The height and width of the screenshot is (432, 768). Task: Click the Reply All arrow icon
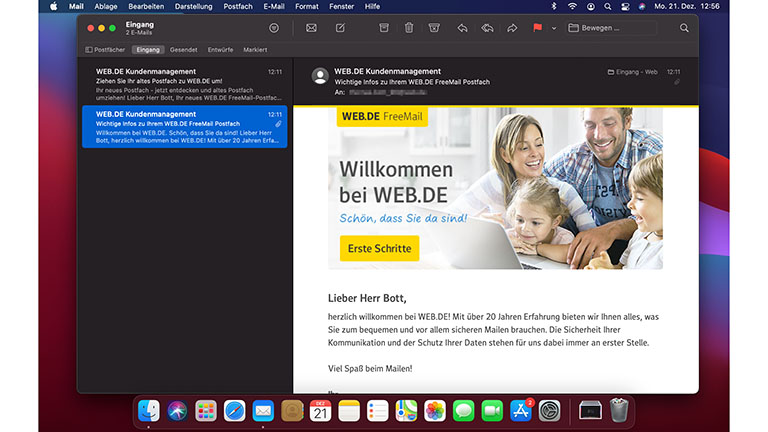pos(487,28)
